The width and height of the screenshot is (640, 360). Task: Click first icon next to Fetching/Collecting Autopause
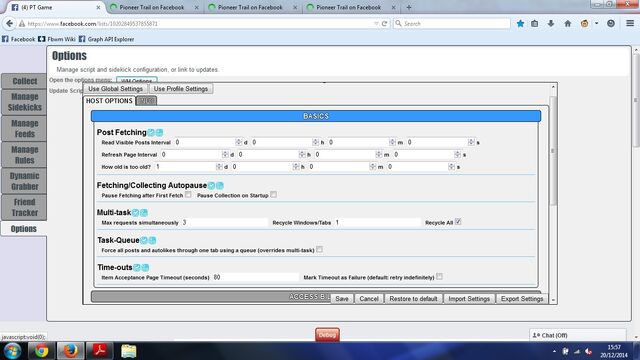pos(212,185)
